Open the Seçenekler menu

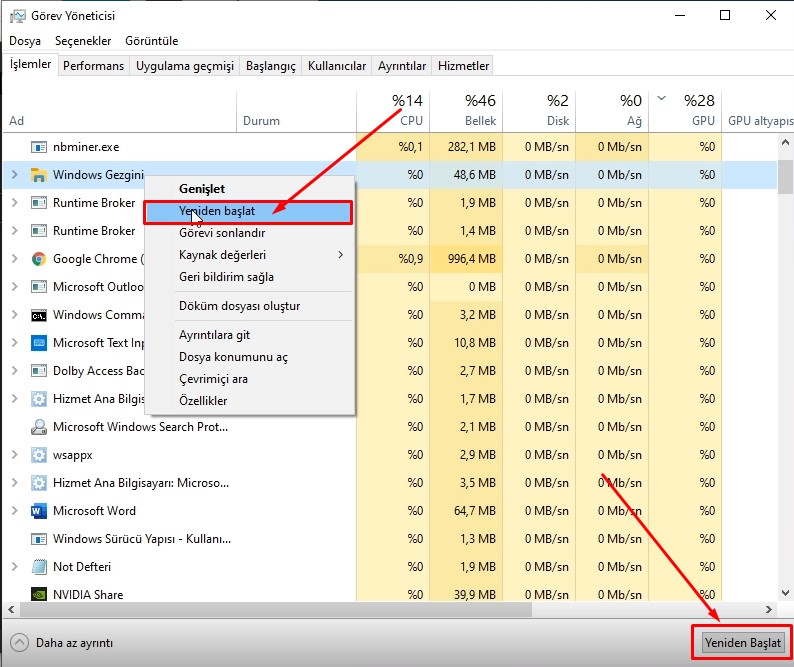83,41
